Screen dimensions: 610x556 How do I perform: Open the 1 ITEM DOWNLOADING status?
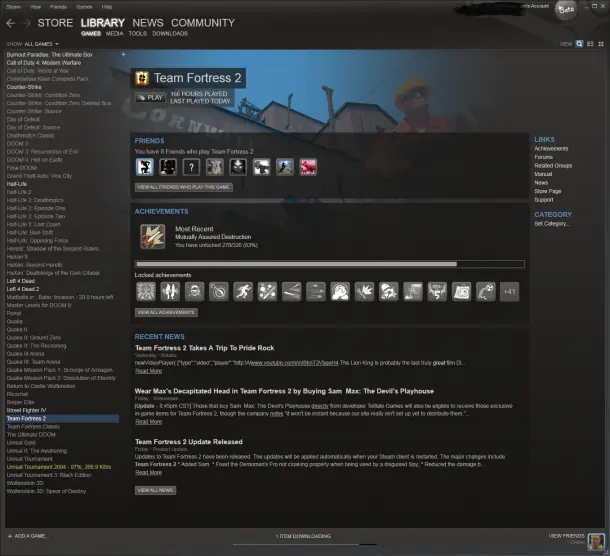coord(303,536)
